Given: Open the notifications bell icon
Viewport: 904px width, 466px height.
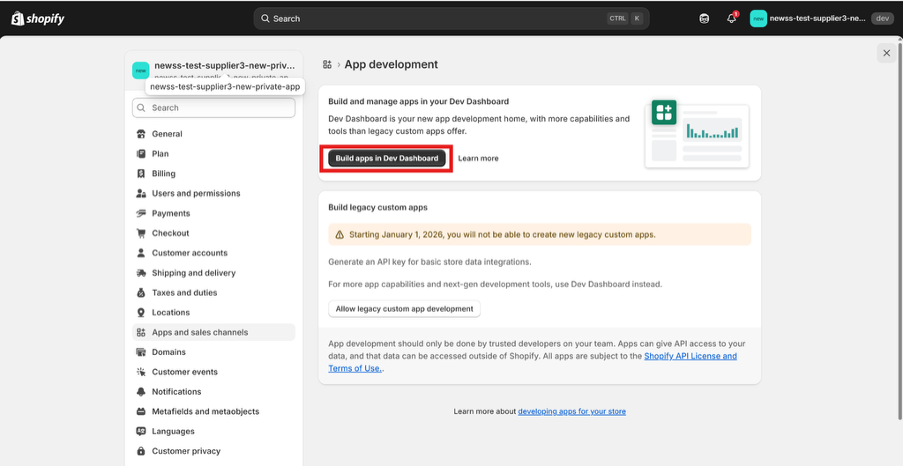Looking at the screenshot, I should coord(731,18).
